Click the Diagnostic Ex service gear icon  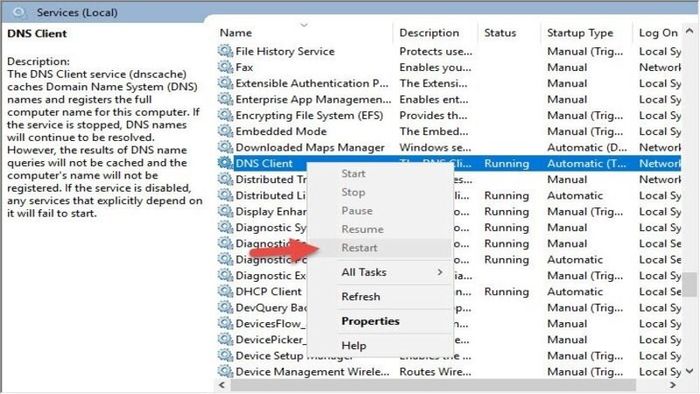(x=225, y=276)
